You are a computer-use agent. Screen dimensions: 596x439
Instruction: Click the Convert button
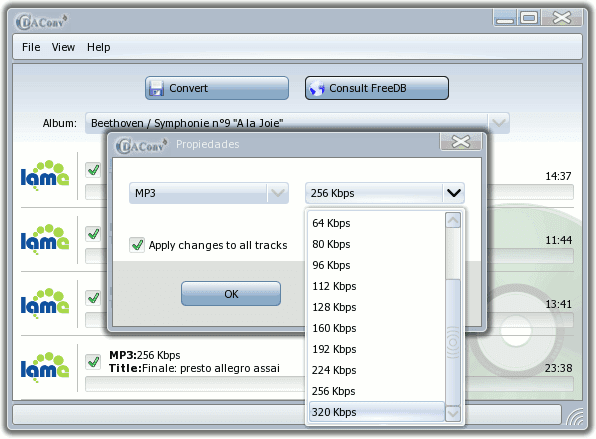coord(217,88)
